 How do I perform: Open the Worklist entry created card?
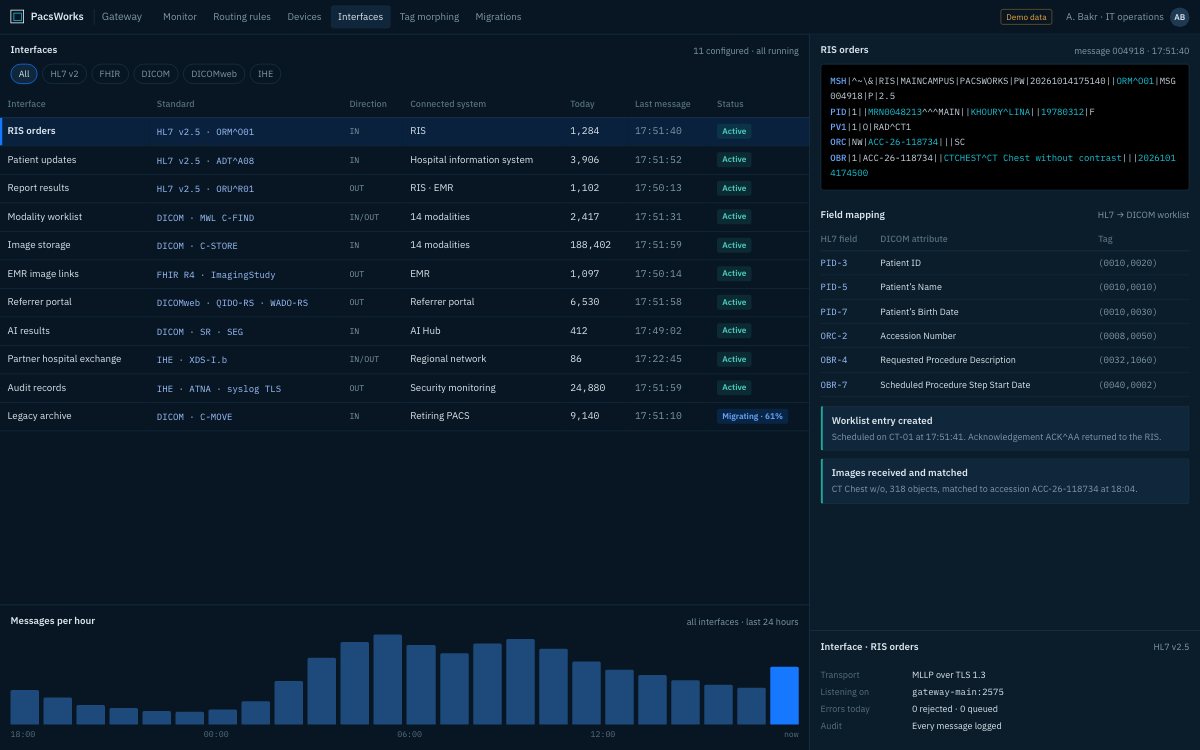click(x=1005, y=428)
